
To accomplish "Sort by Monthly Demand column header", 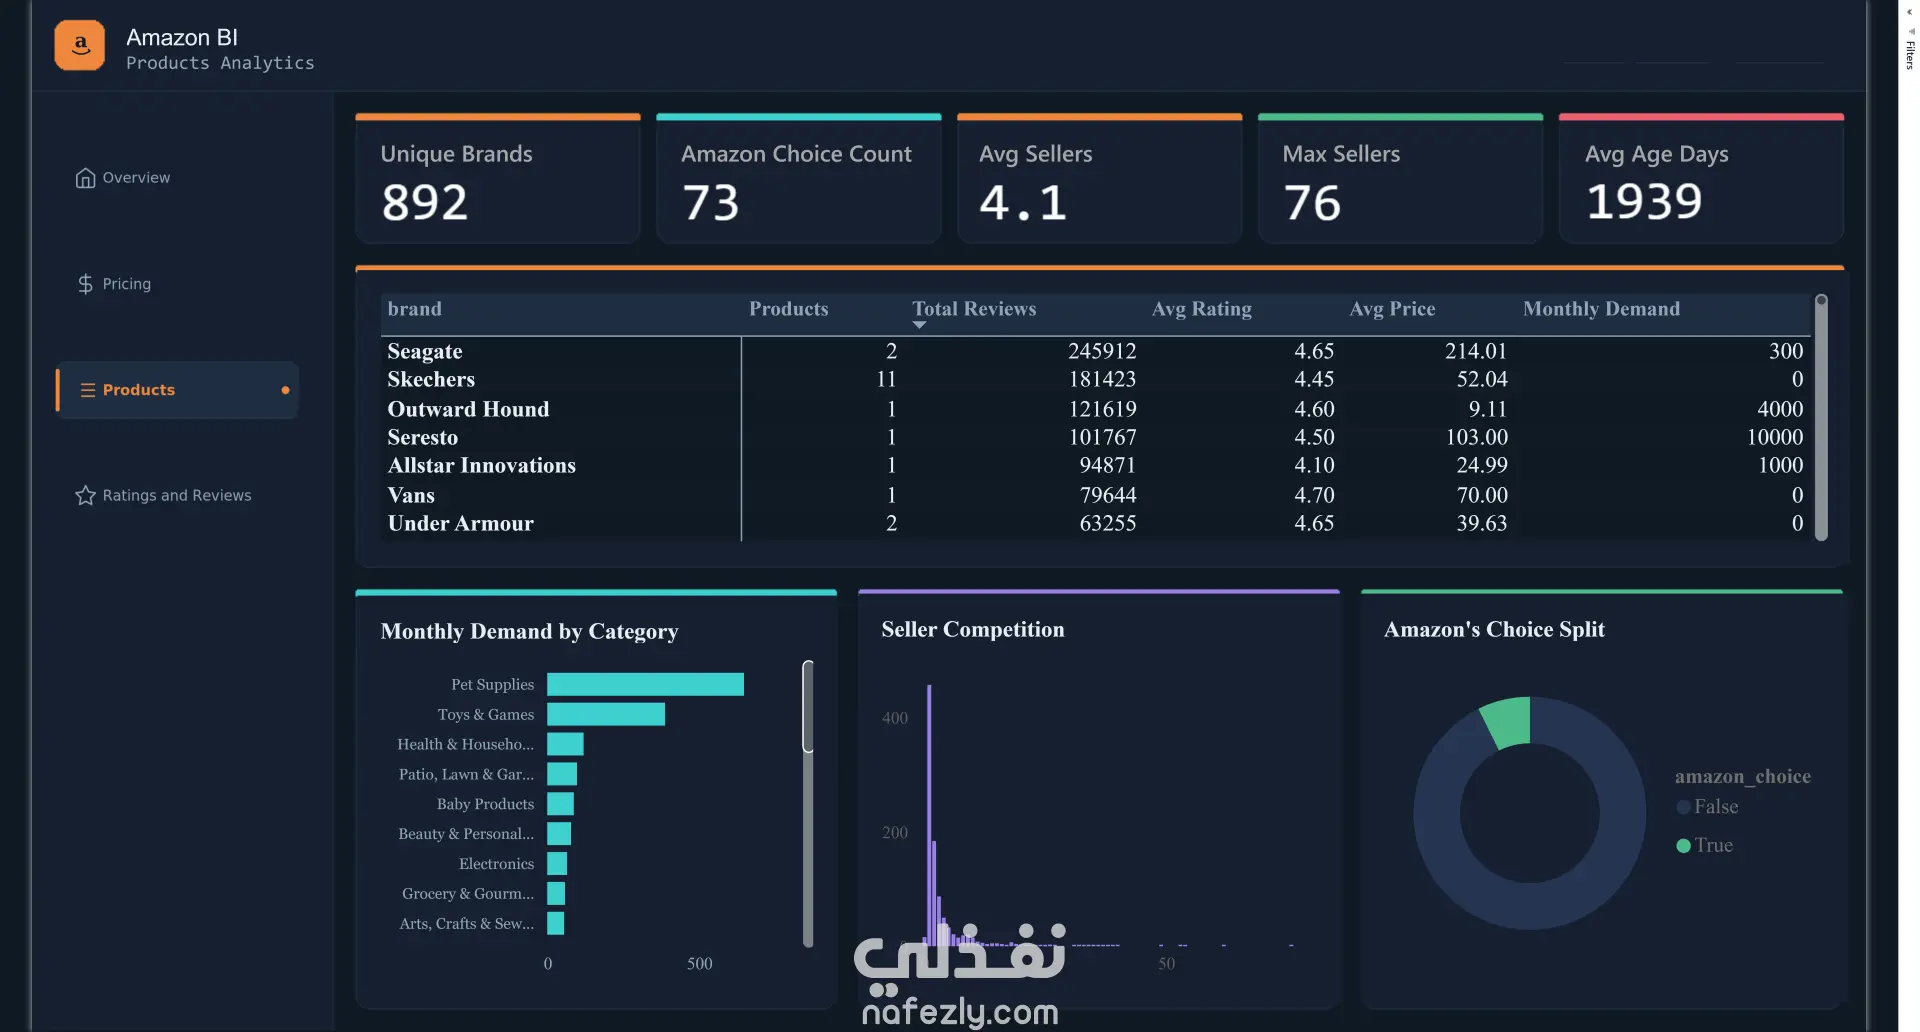I will click(x=1601, y=309).
